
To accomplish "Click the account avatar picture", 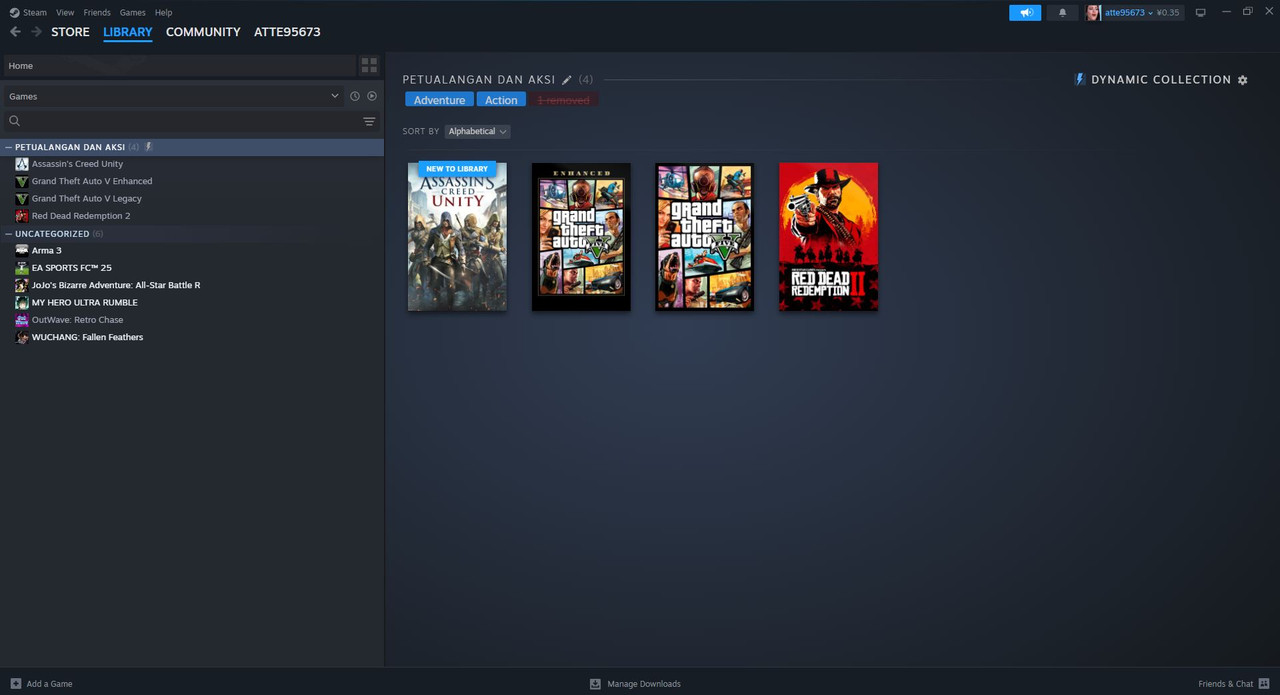I will point(1093,13).
